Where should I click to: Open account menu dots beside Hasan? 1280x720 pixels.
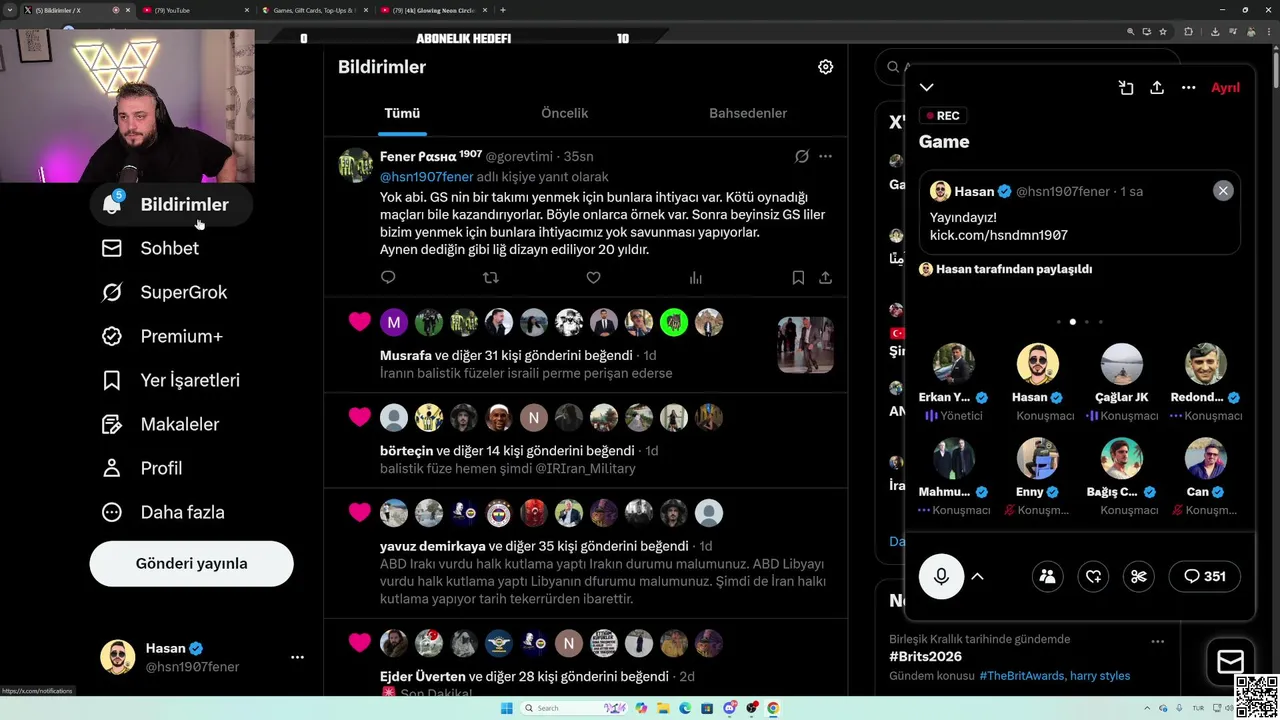[297, 657]
